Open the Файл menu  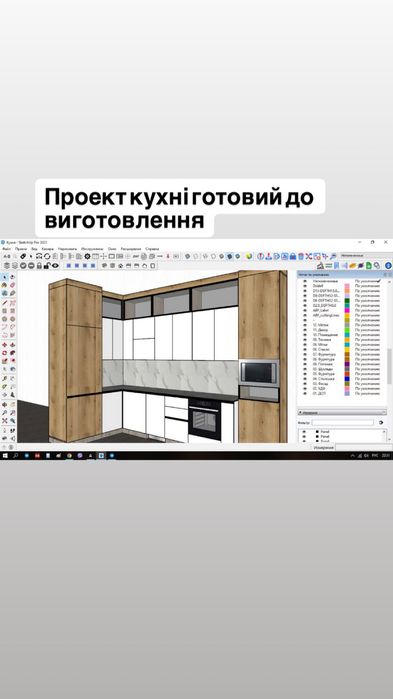point(6,249)
